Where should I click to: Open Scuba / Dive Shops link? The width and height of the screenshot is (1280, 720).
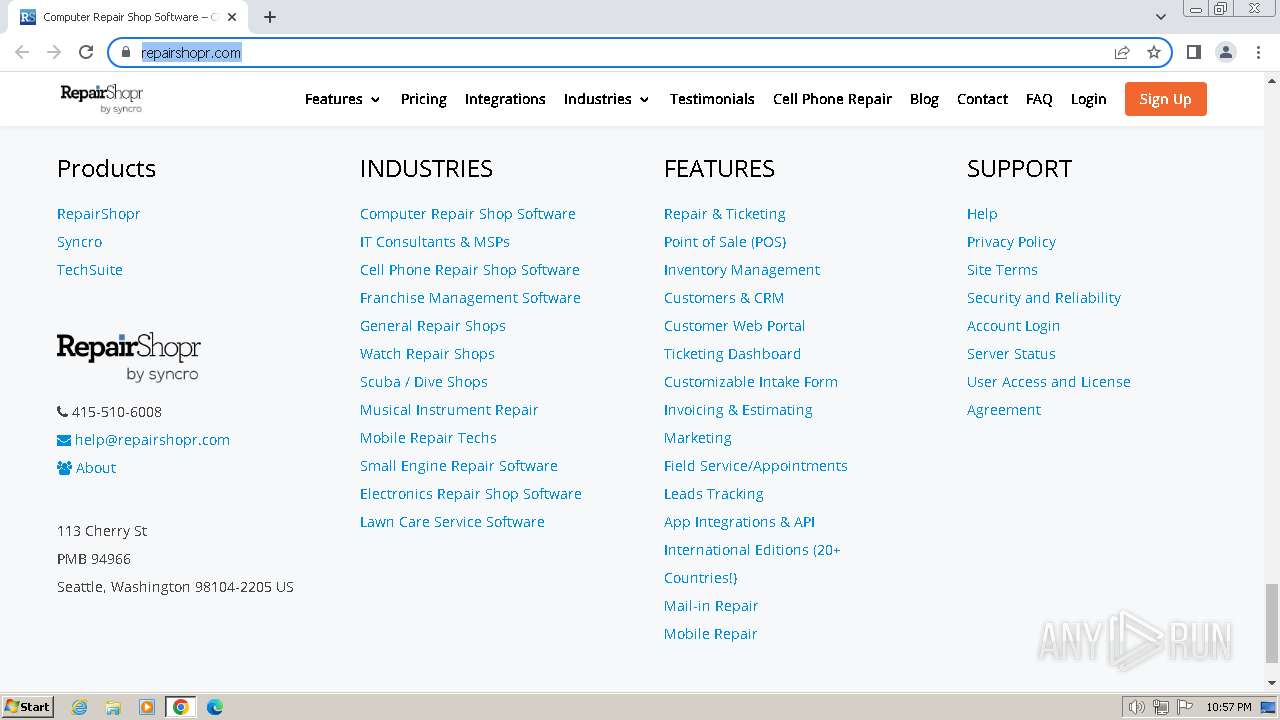coord(424,382)
